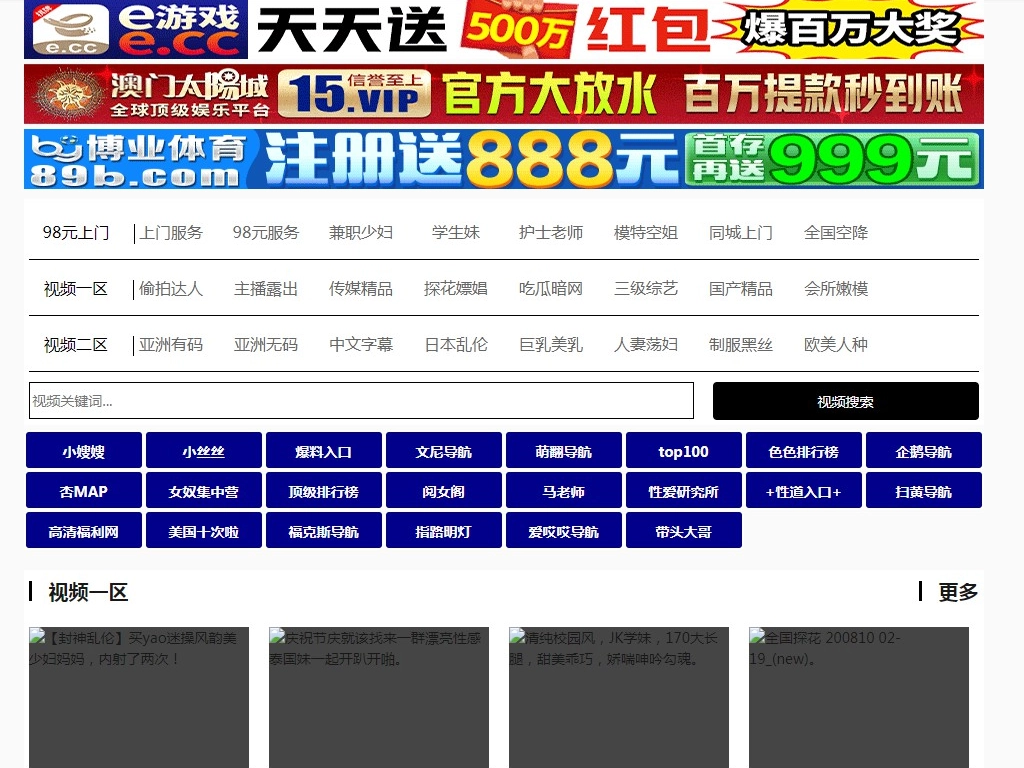Open the 中文字幕 category link
The width and height of the screenshot is (1024, 768).
pyautogui.click(x=361, y=345)
